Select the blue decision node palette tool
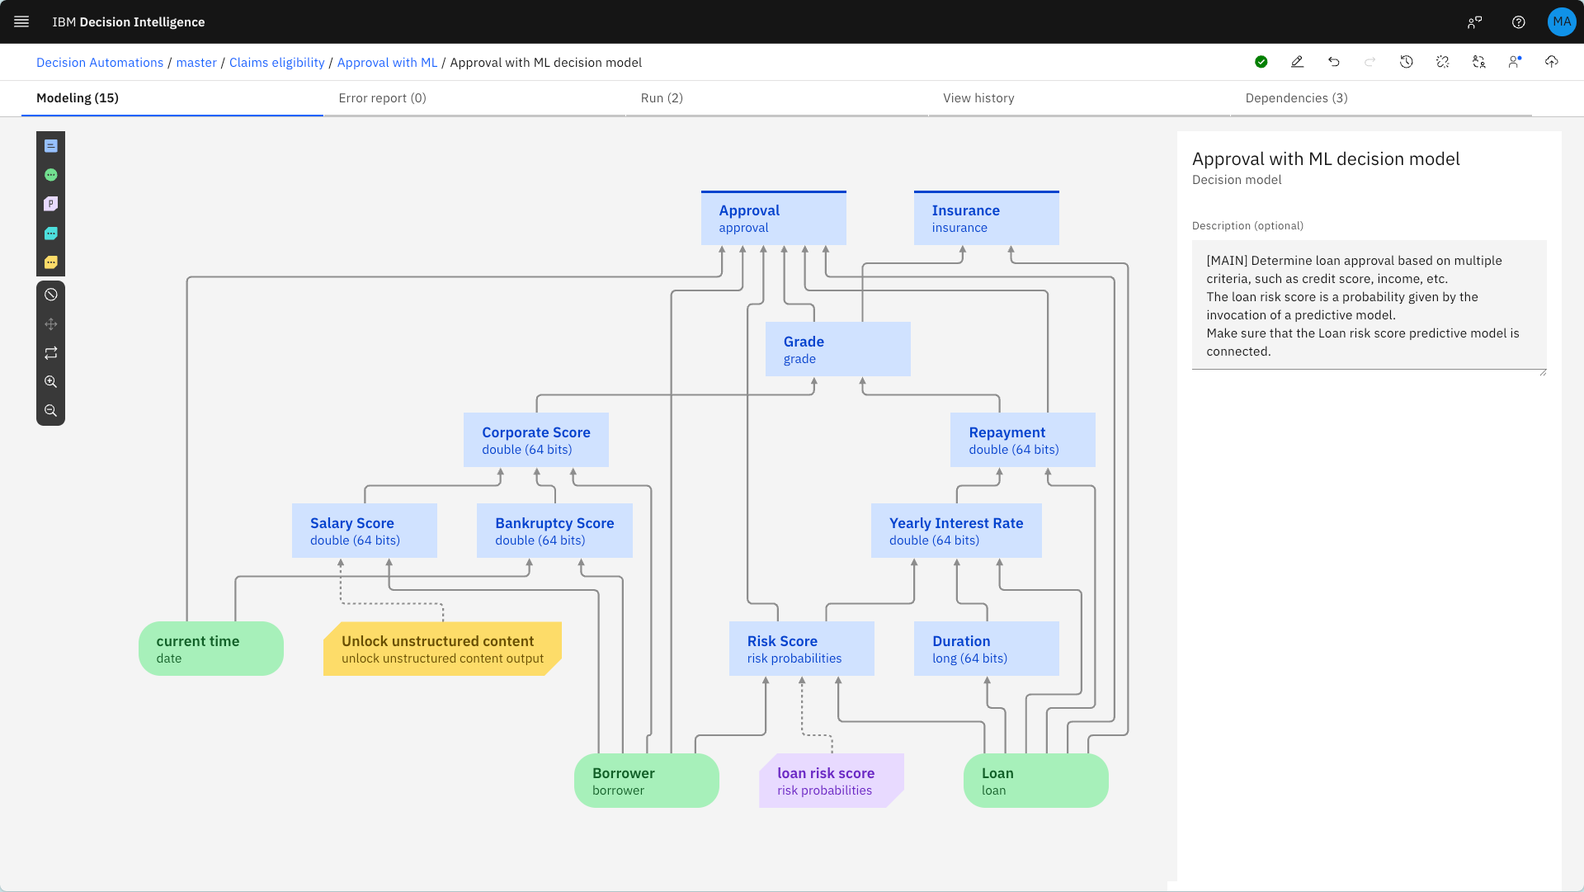The height and width of the screenshot is (892, 1584). [x=51, y=146]
